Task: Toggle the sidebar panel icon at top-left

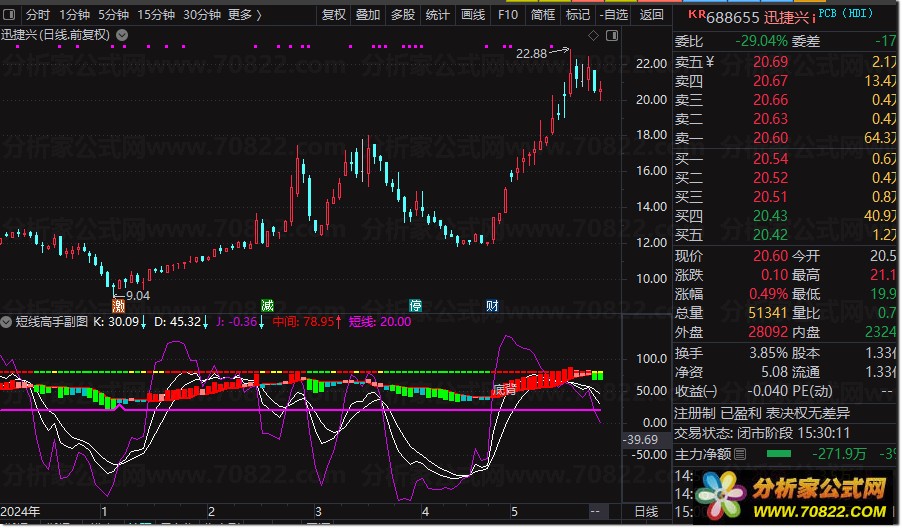Action: [9, 14]
